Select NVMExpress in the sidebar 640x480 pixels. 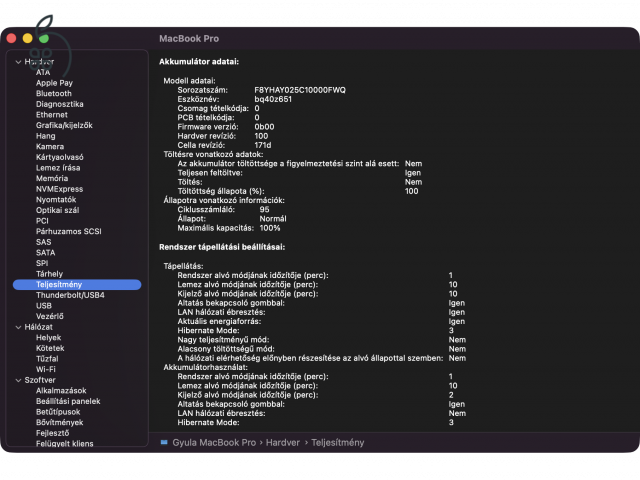coord(59,189)
